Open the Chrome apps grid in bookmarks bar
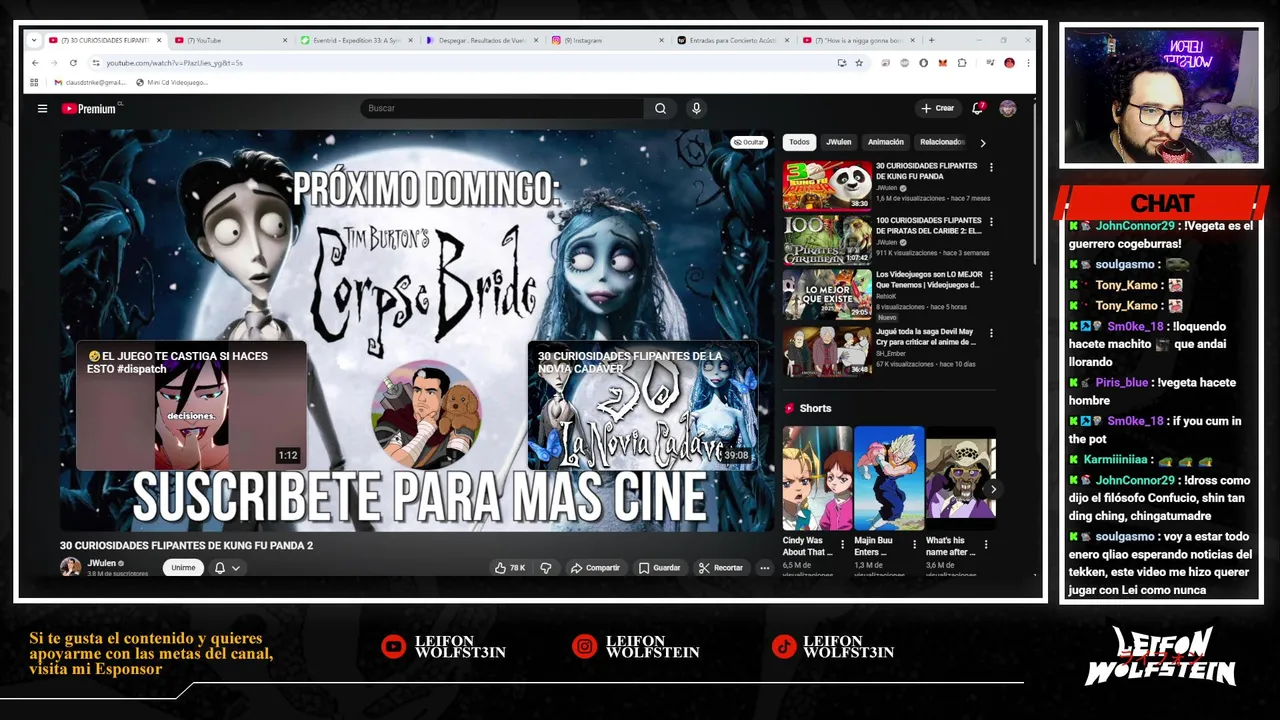 pos(35,82)
